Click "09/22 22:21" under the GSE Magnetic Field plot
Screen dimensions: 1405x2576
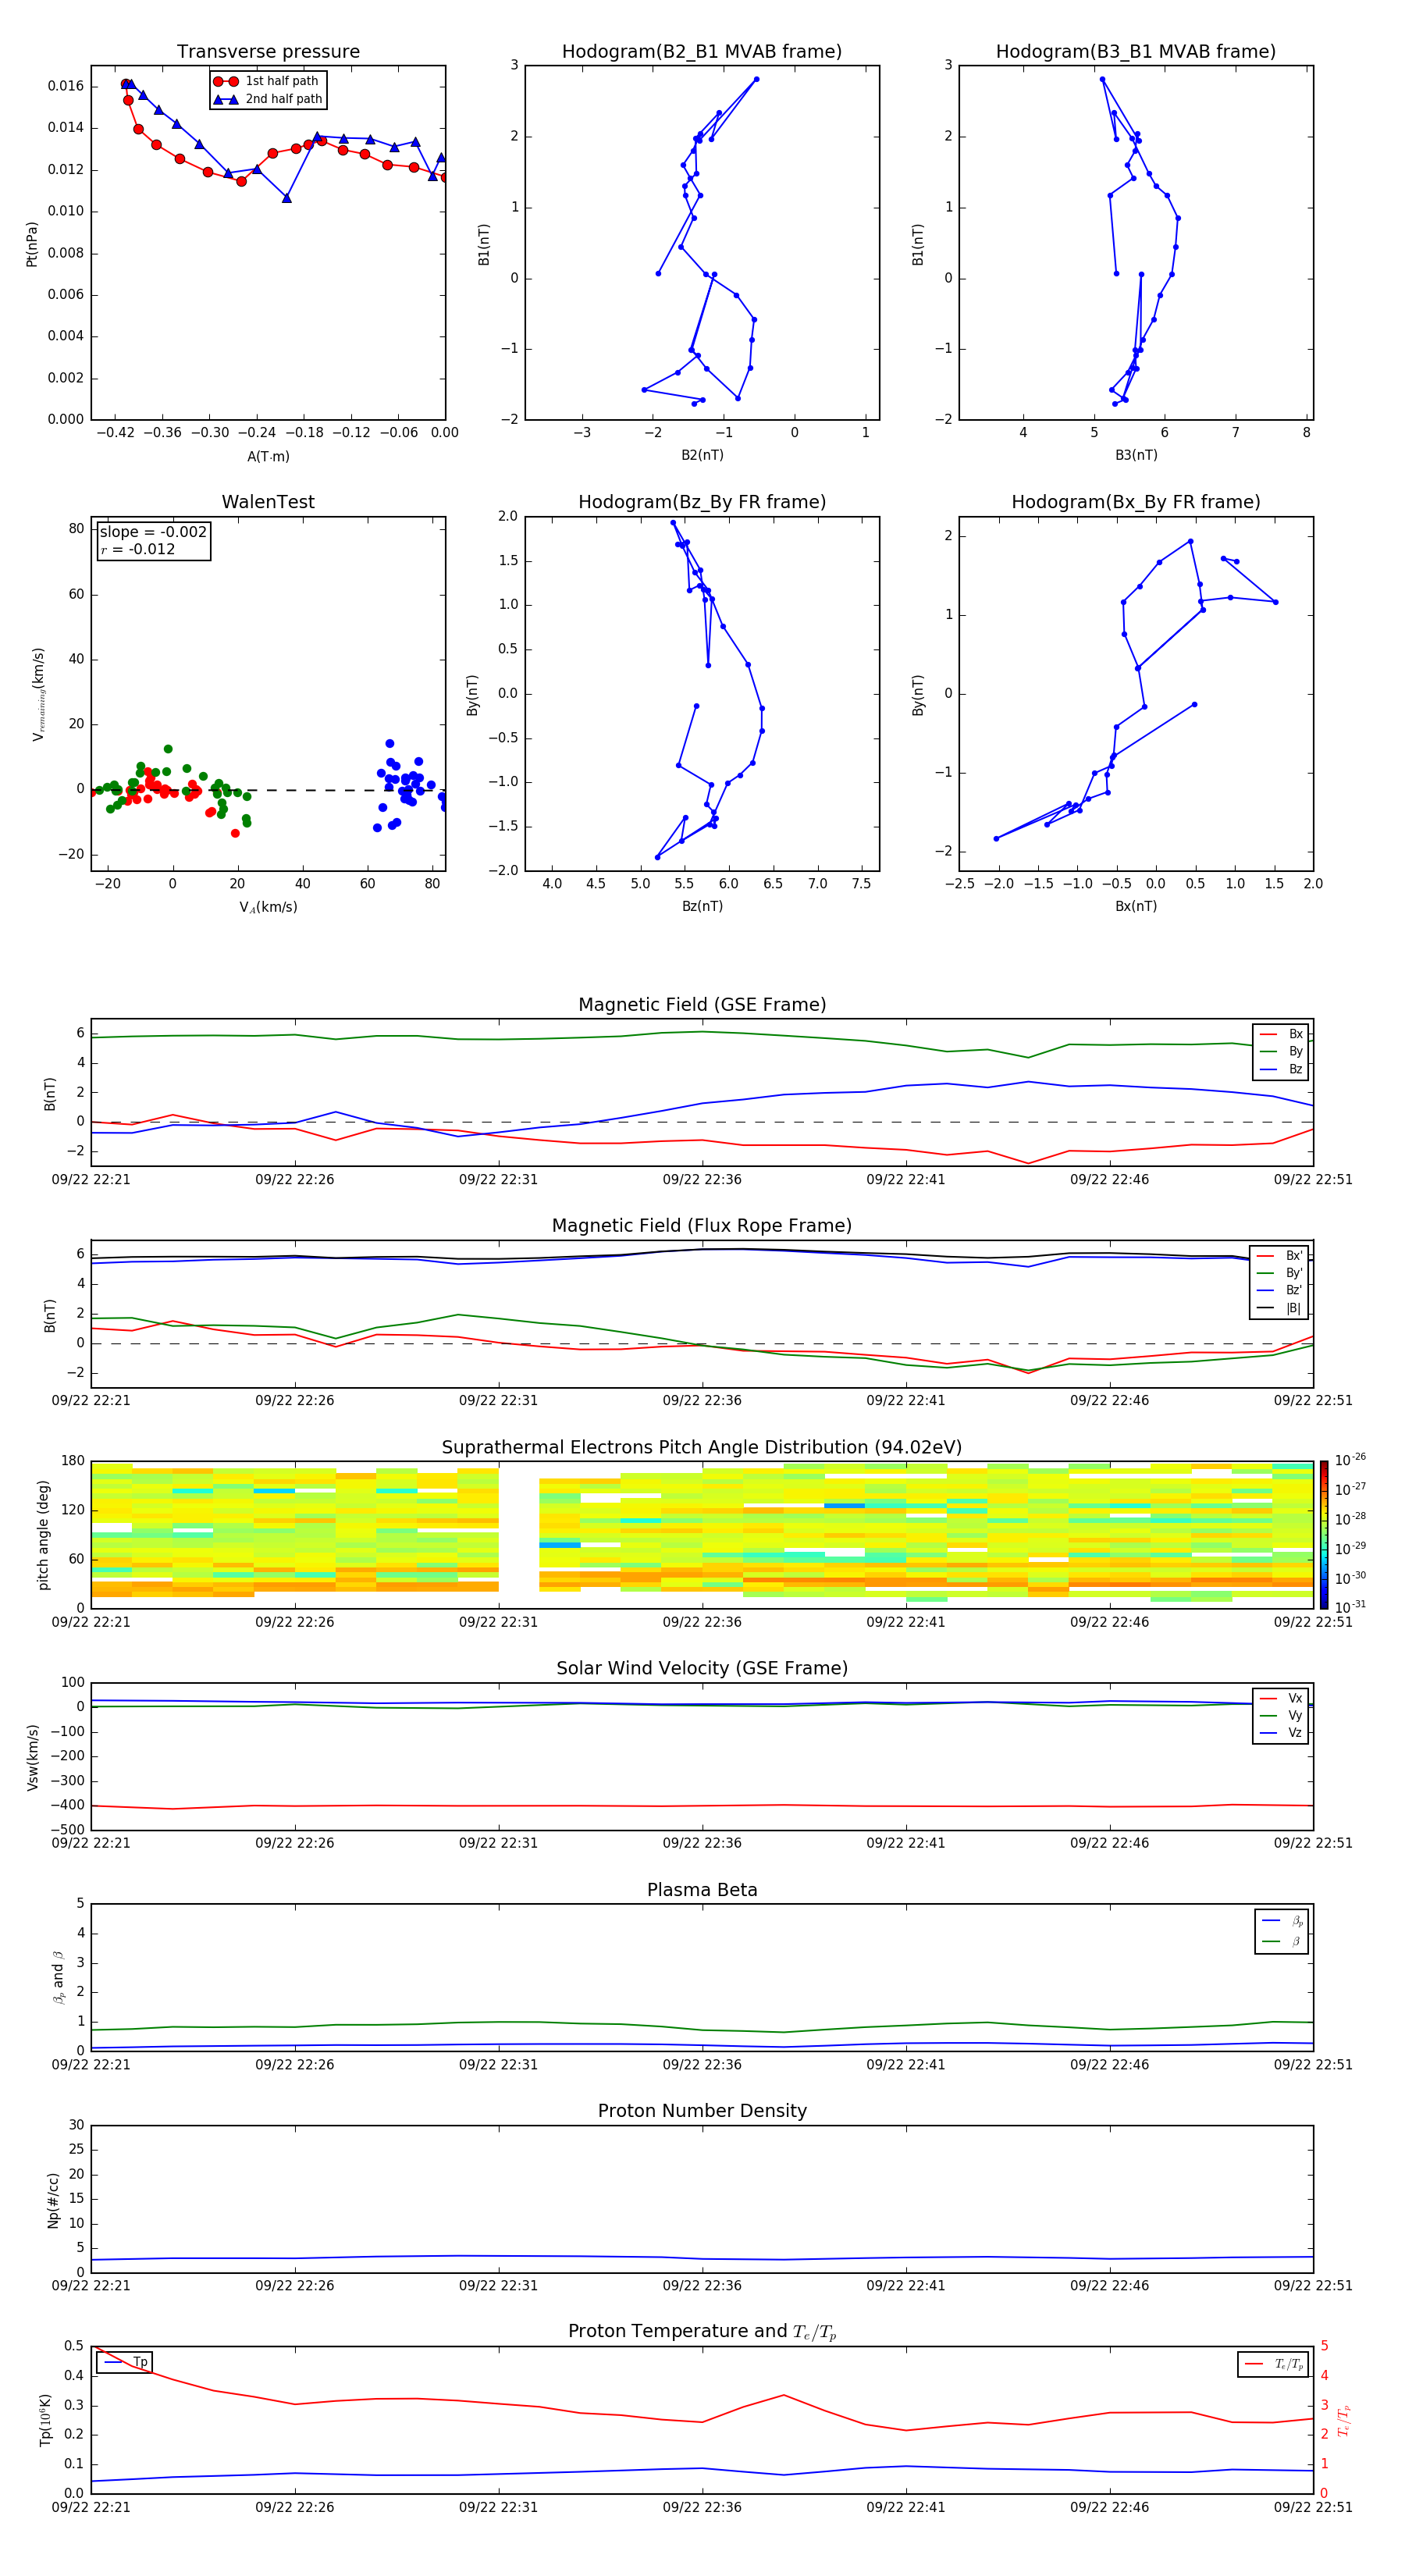click(x=91, y=1180)
